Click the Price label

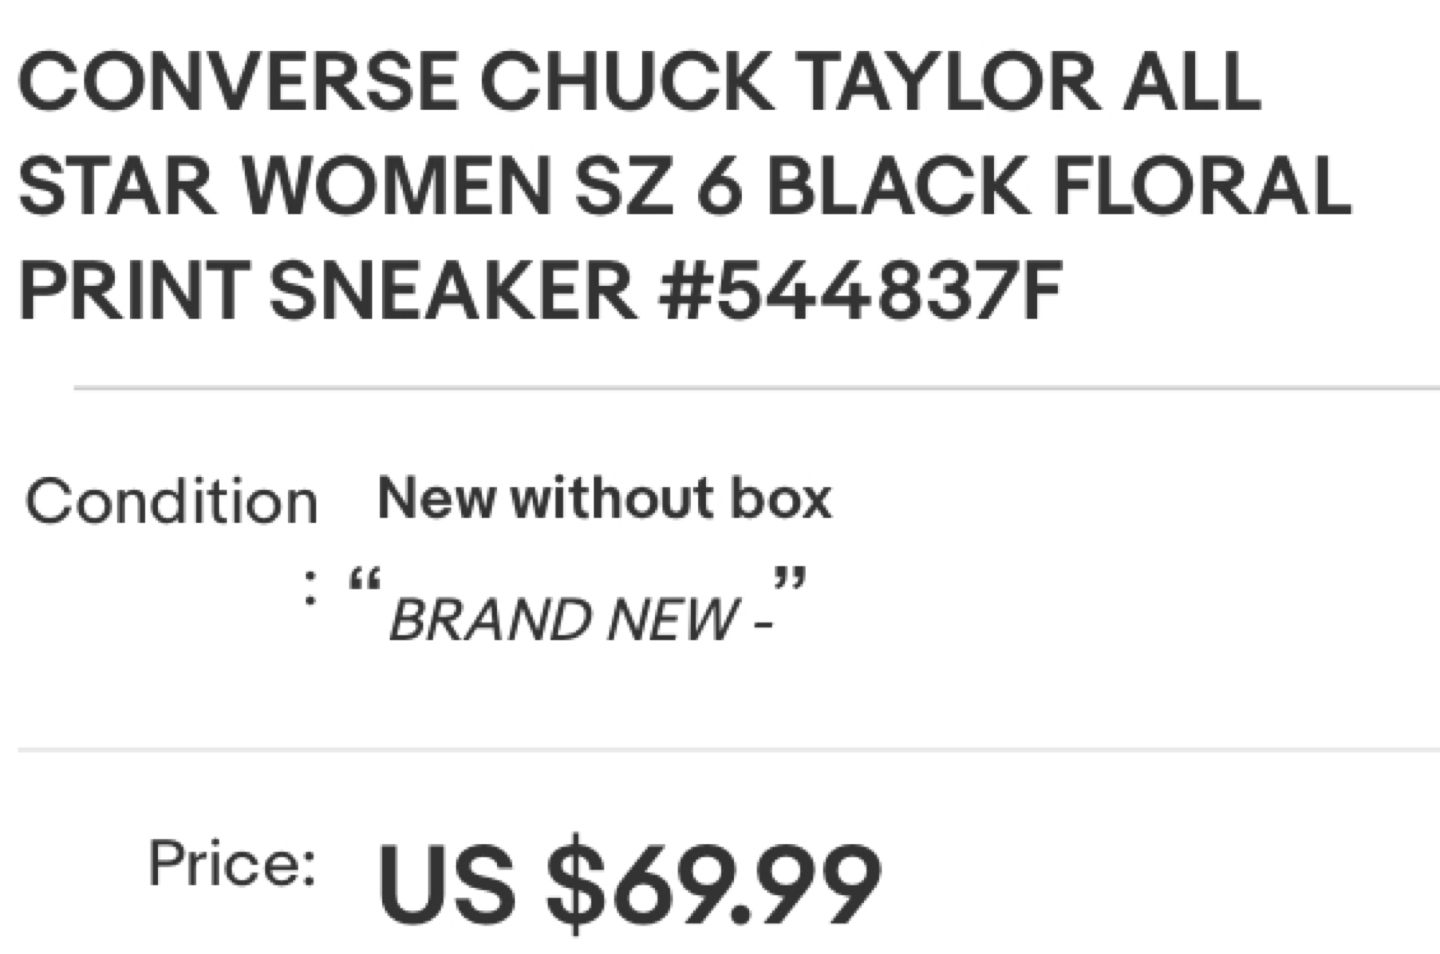pyautogui.click(x=232, y=863)
